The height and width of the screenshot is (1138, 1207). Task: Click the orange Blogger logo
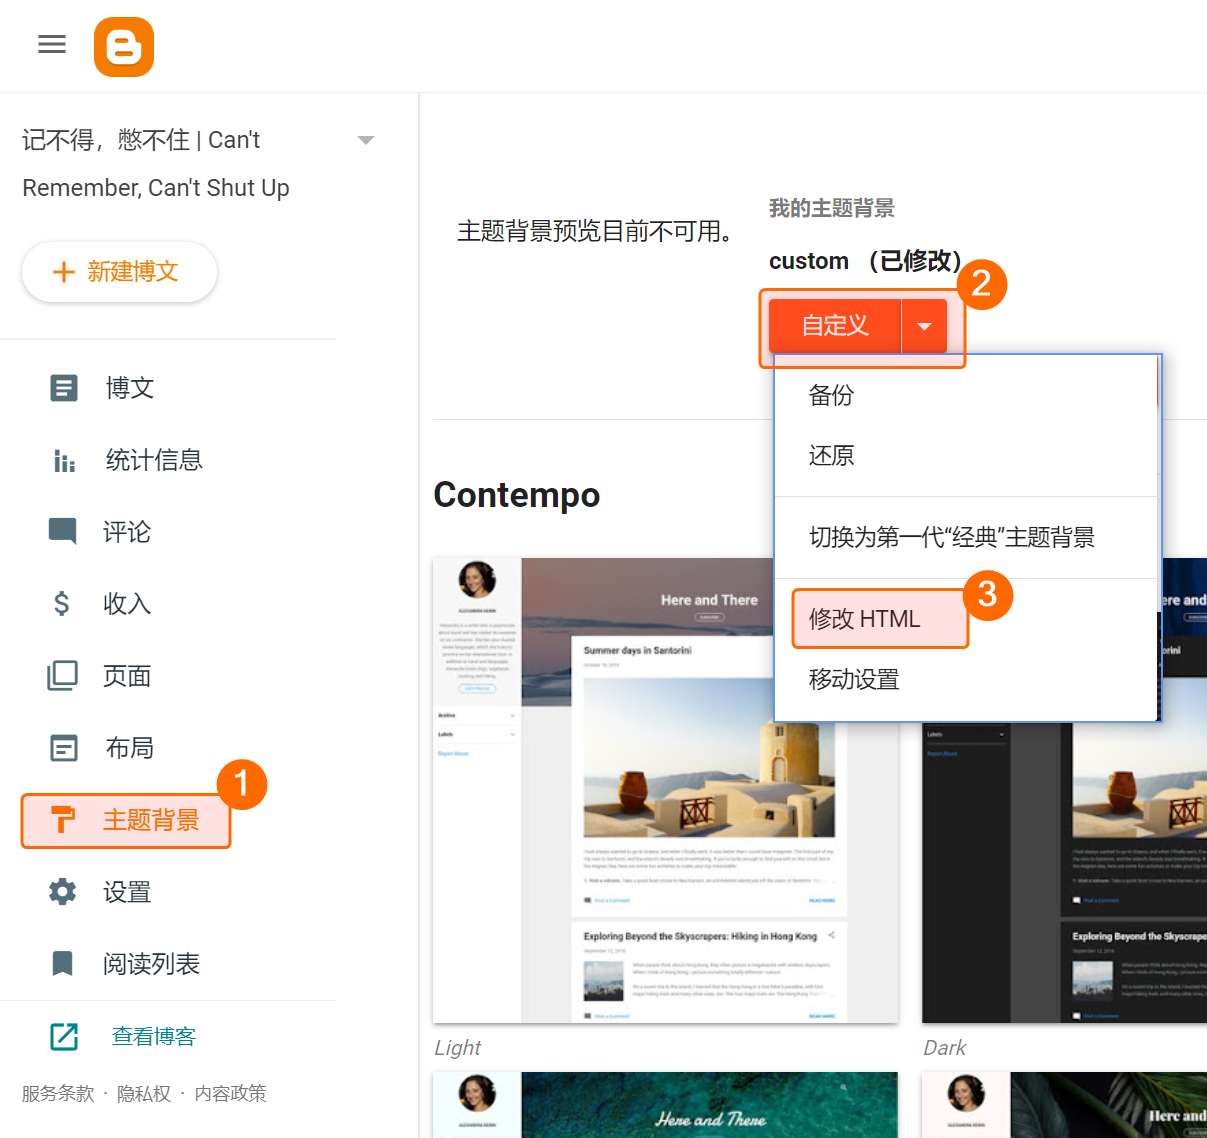tap(124, 47)
